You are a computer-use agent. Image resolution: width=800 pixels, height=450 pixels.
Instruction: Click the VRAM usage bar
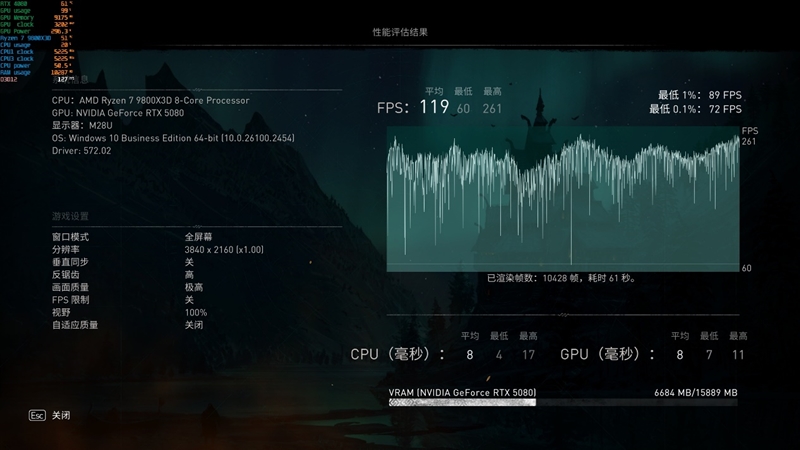coord(563,402)
